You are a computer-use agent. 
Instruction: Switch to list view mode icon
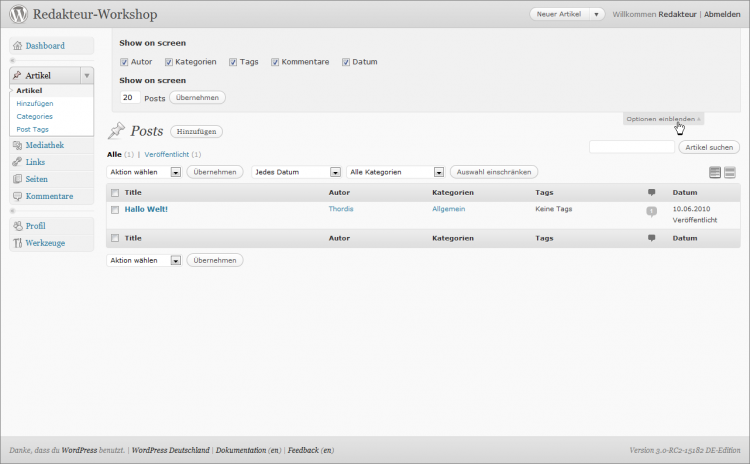coord(715,173)
